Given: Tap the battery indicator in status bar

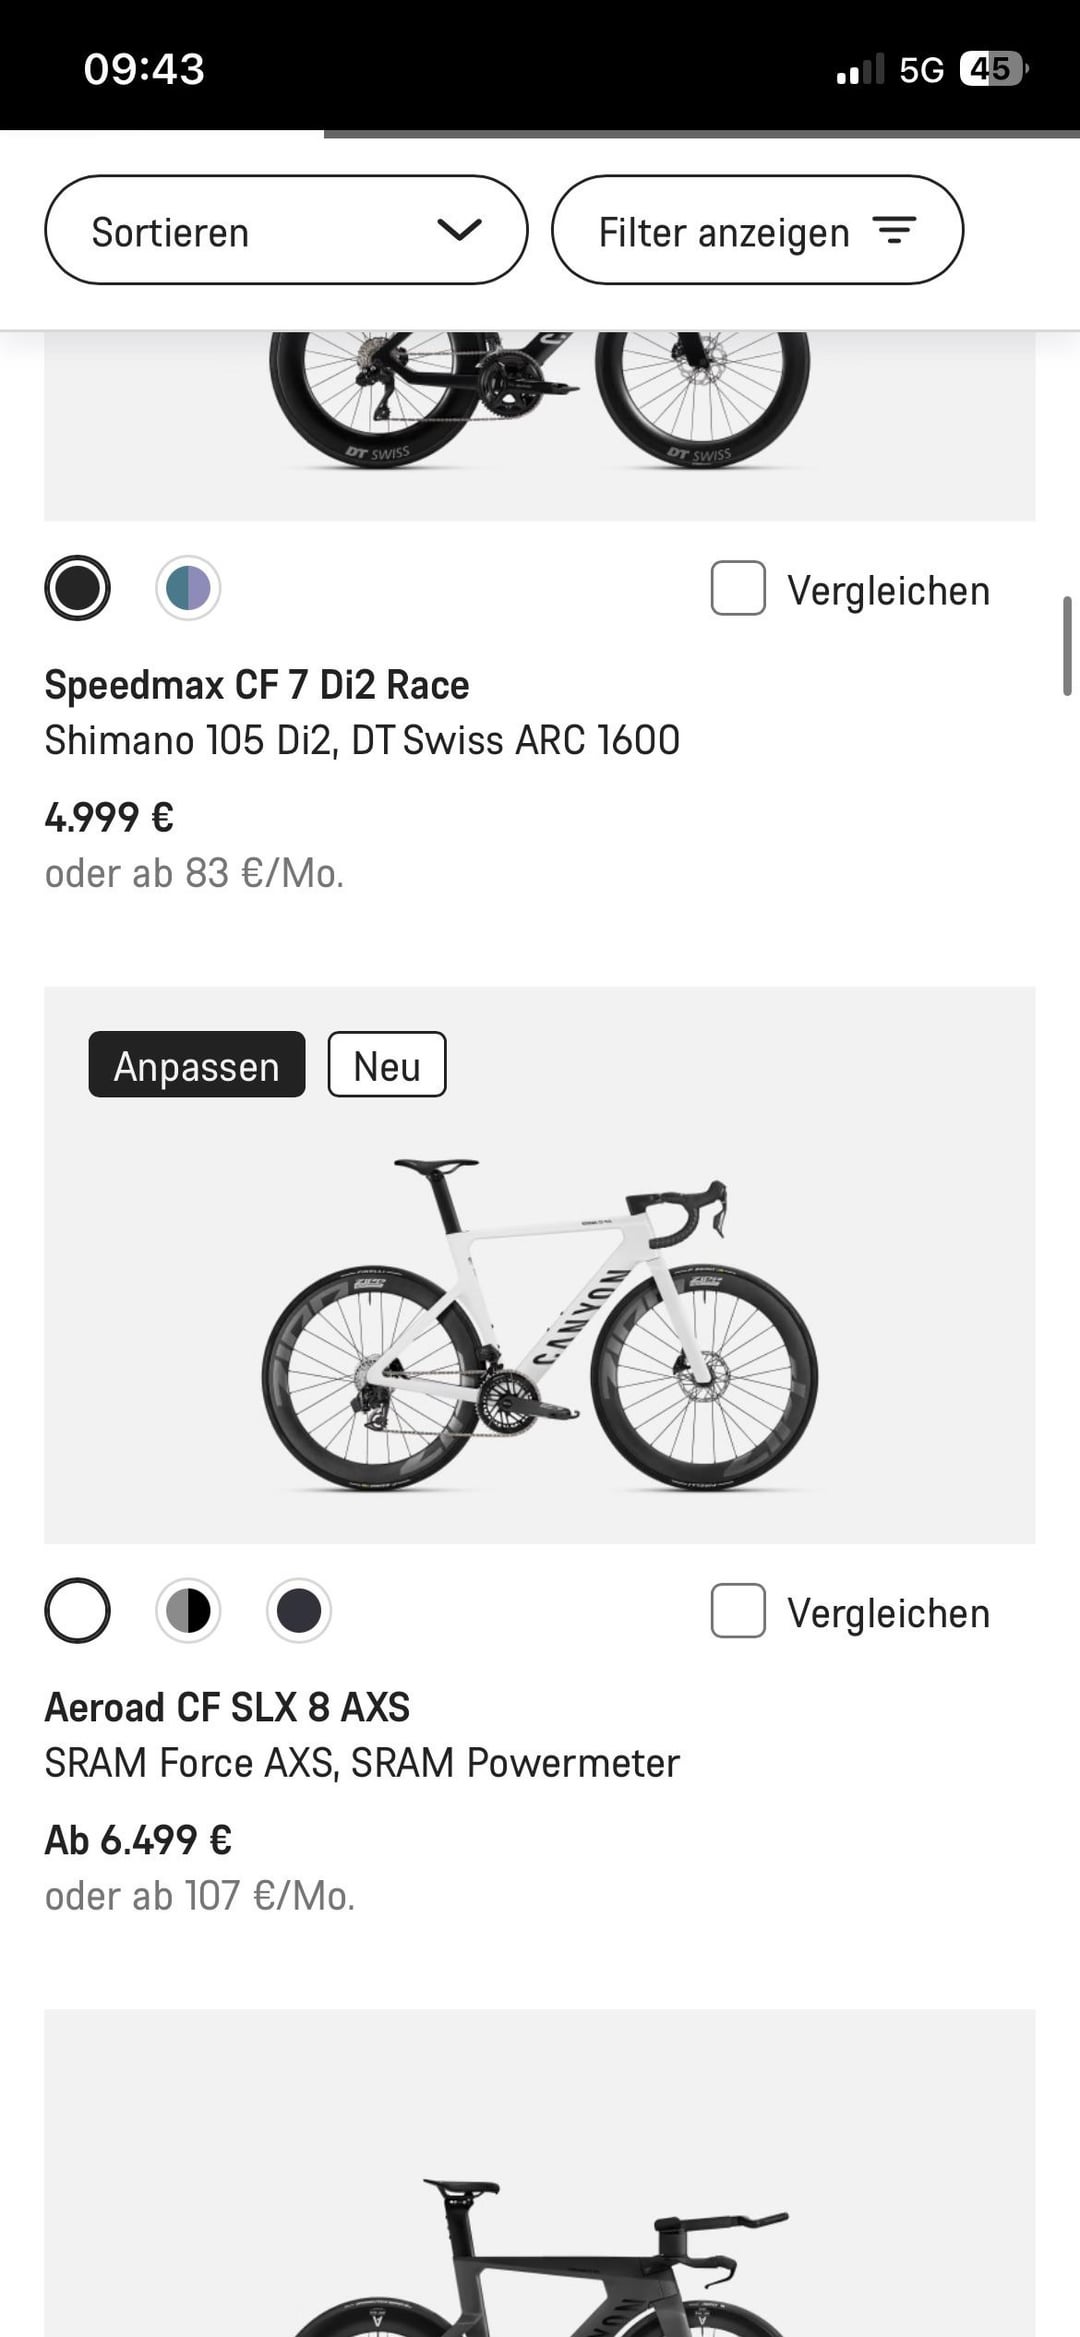Looking at the screenshot, I should (x=993, y=69).
